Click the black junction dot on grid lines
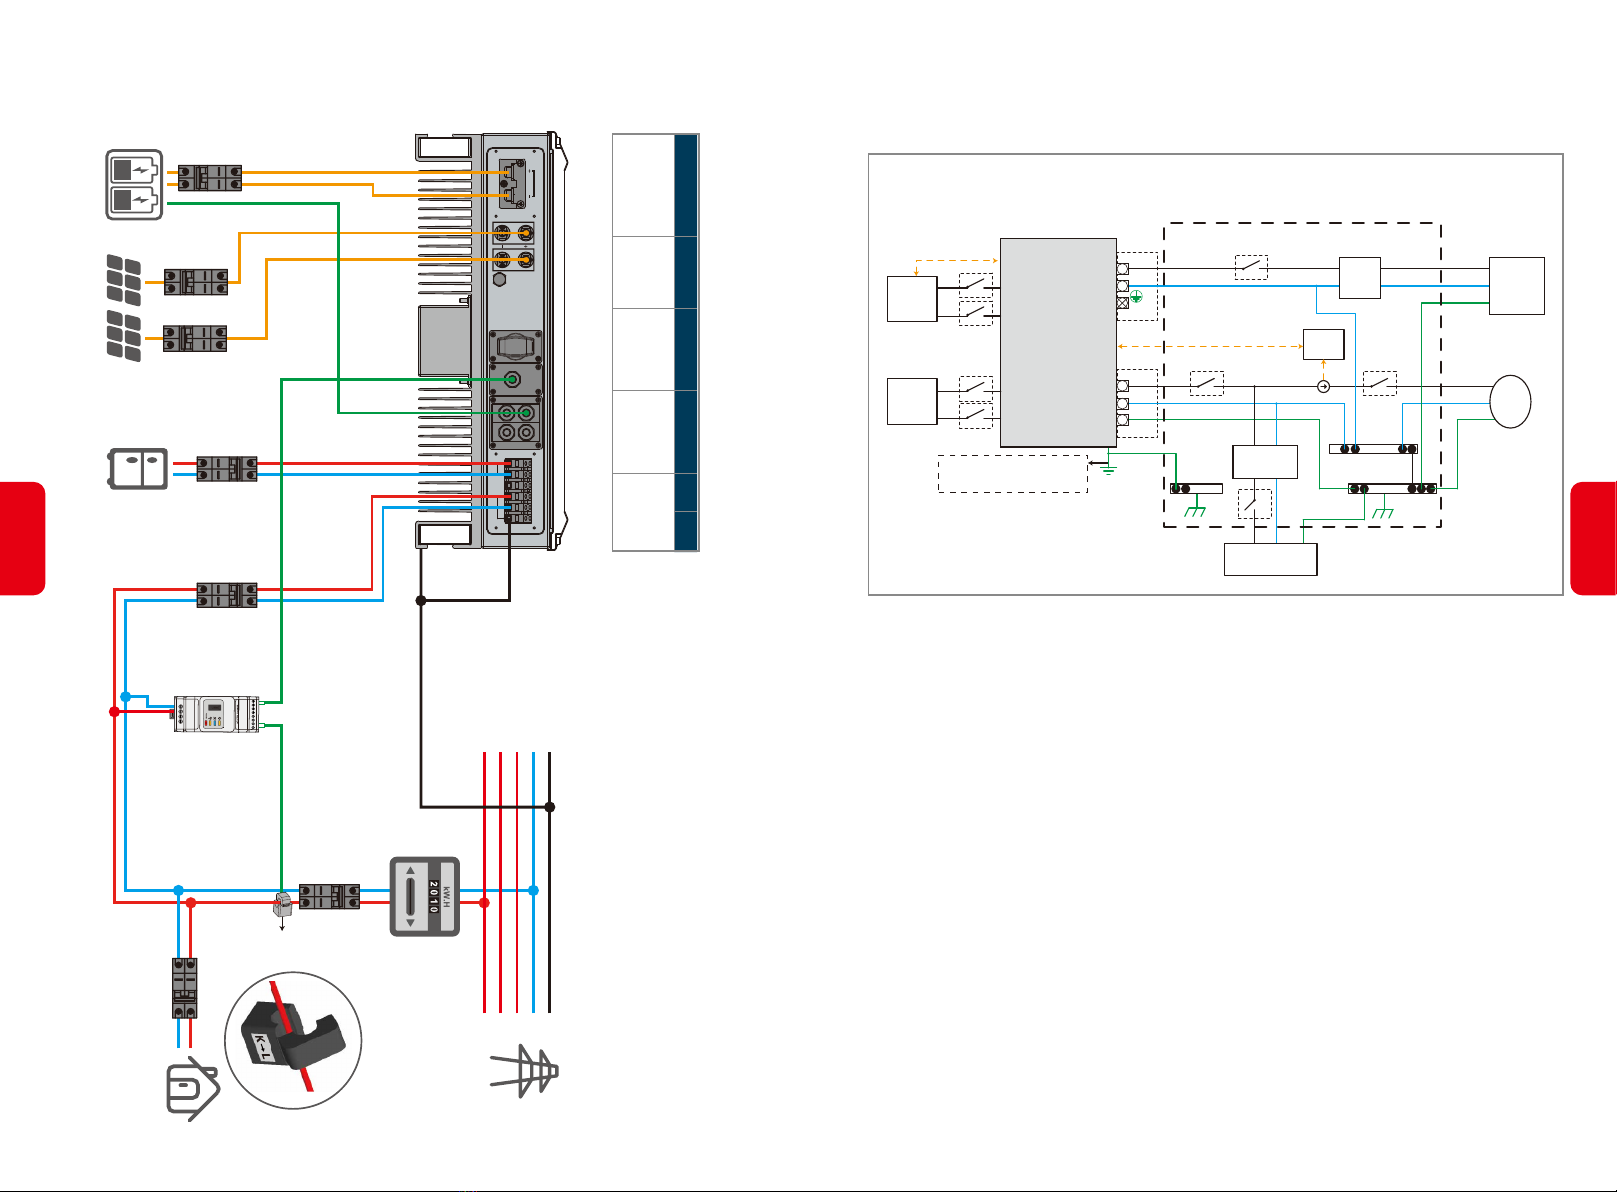 tap(550, 806)
